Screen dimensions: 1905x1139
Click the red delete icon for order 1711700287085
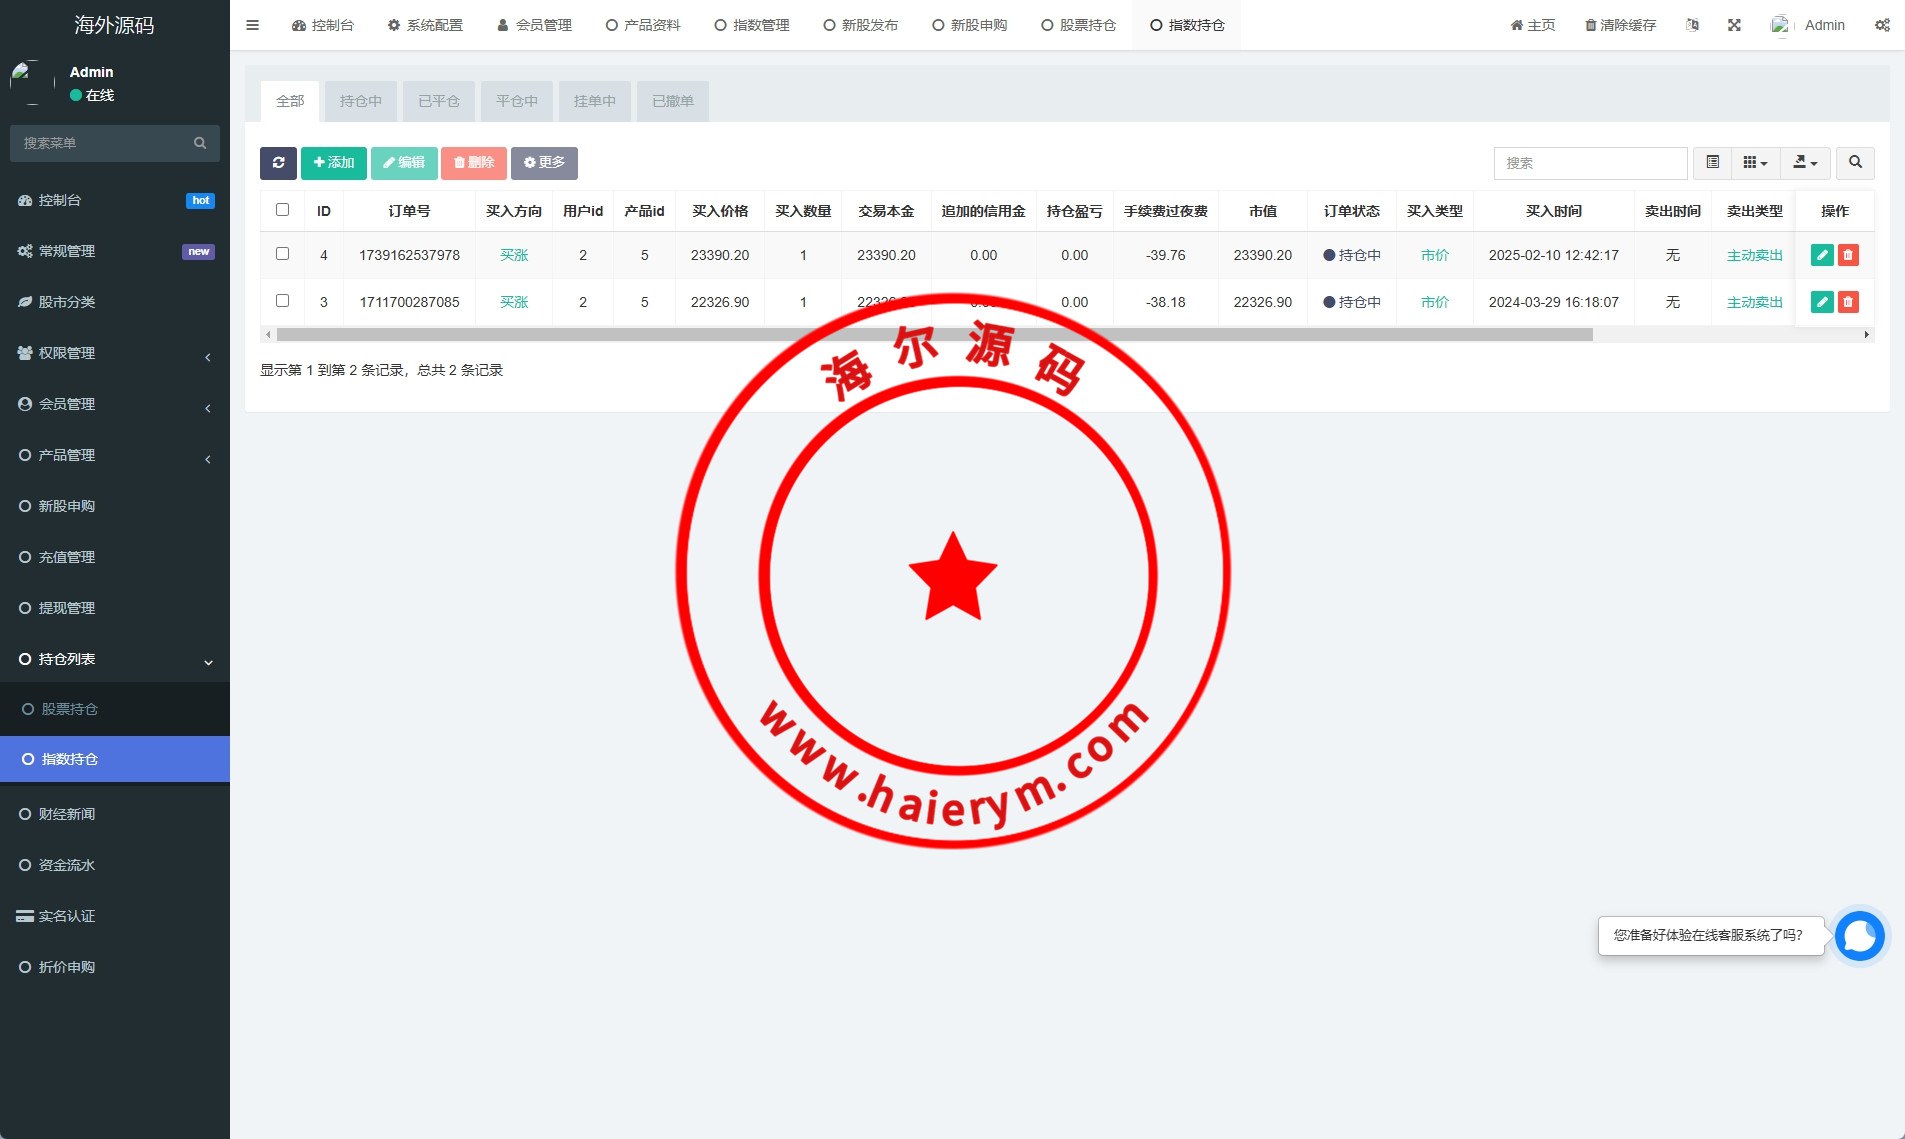point(1848,302)
